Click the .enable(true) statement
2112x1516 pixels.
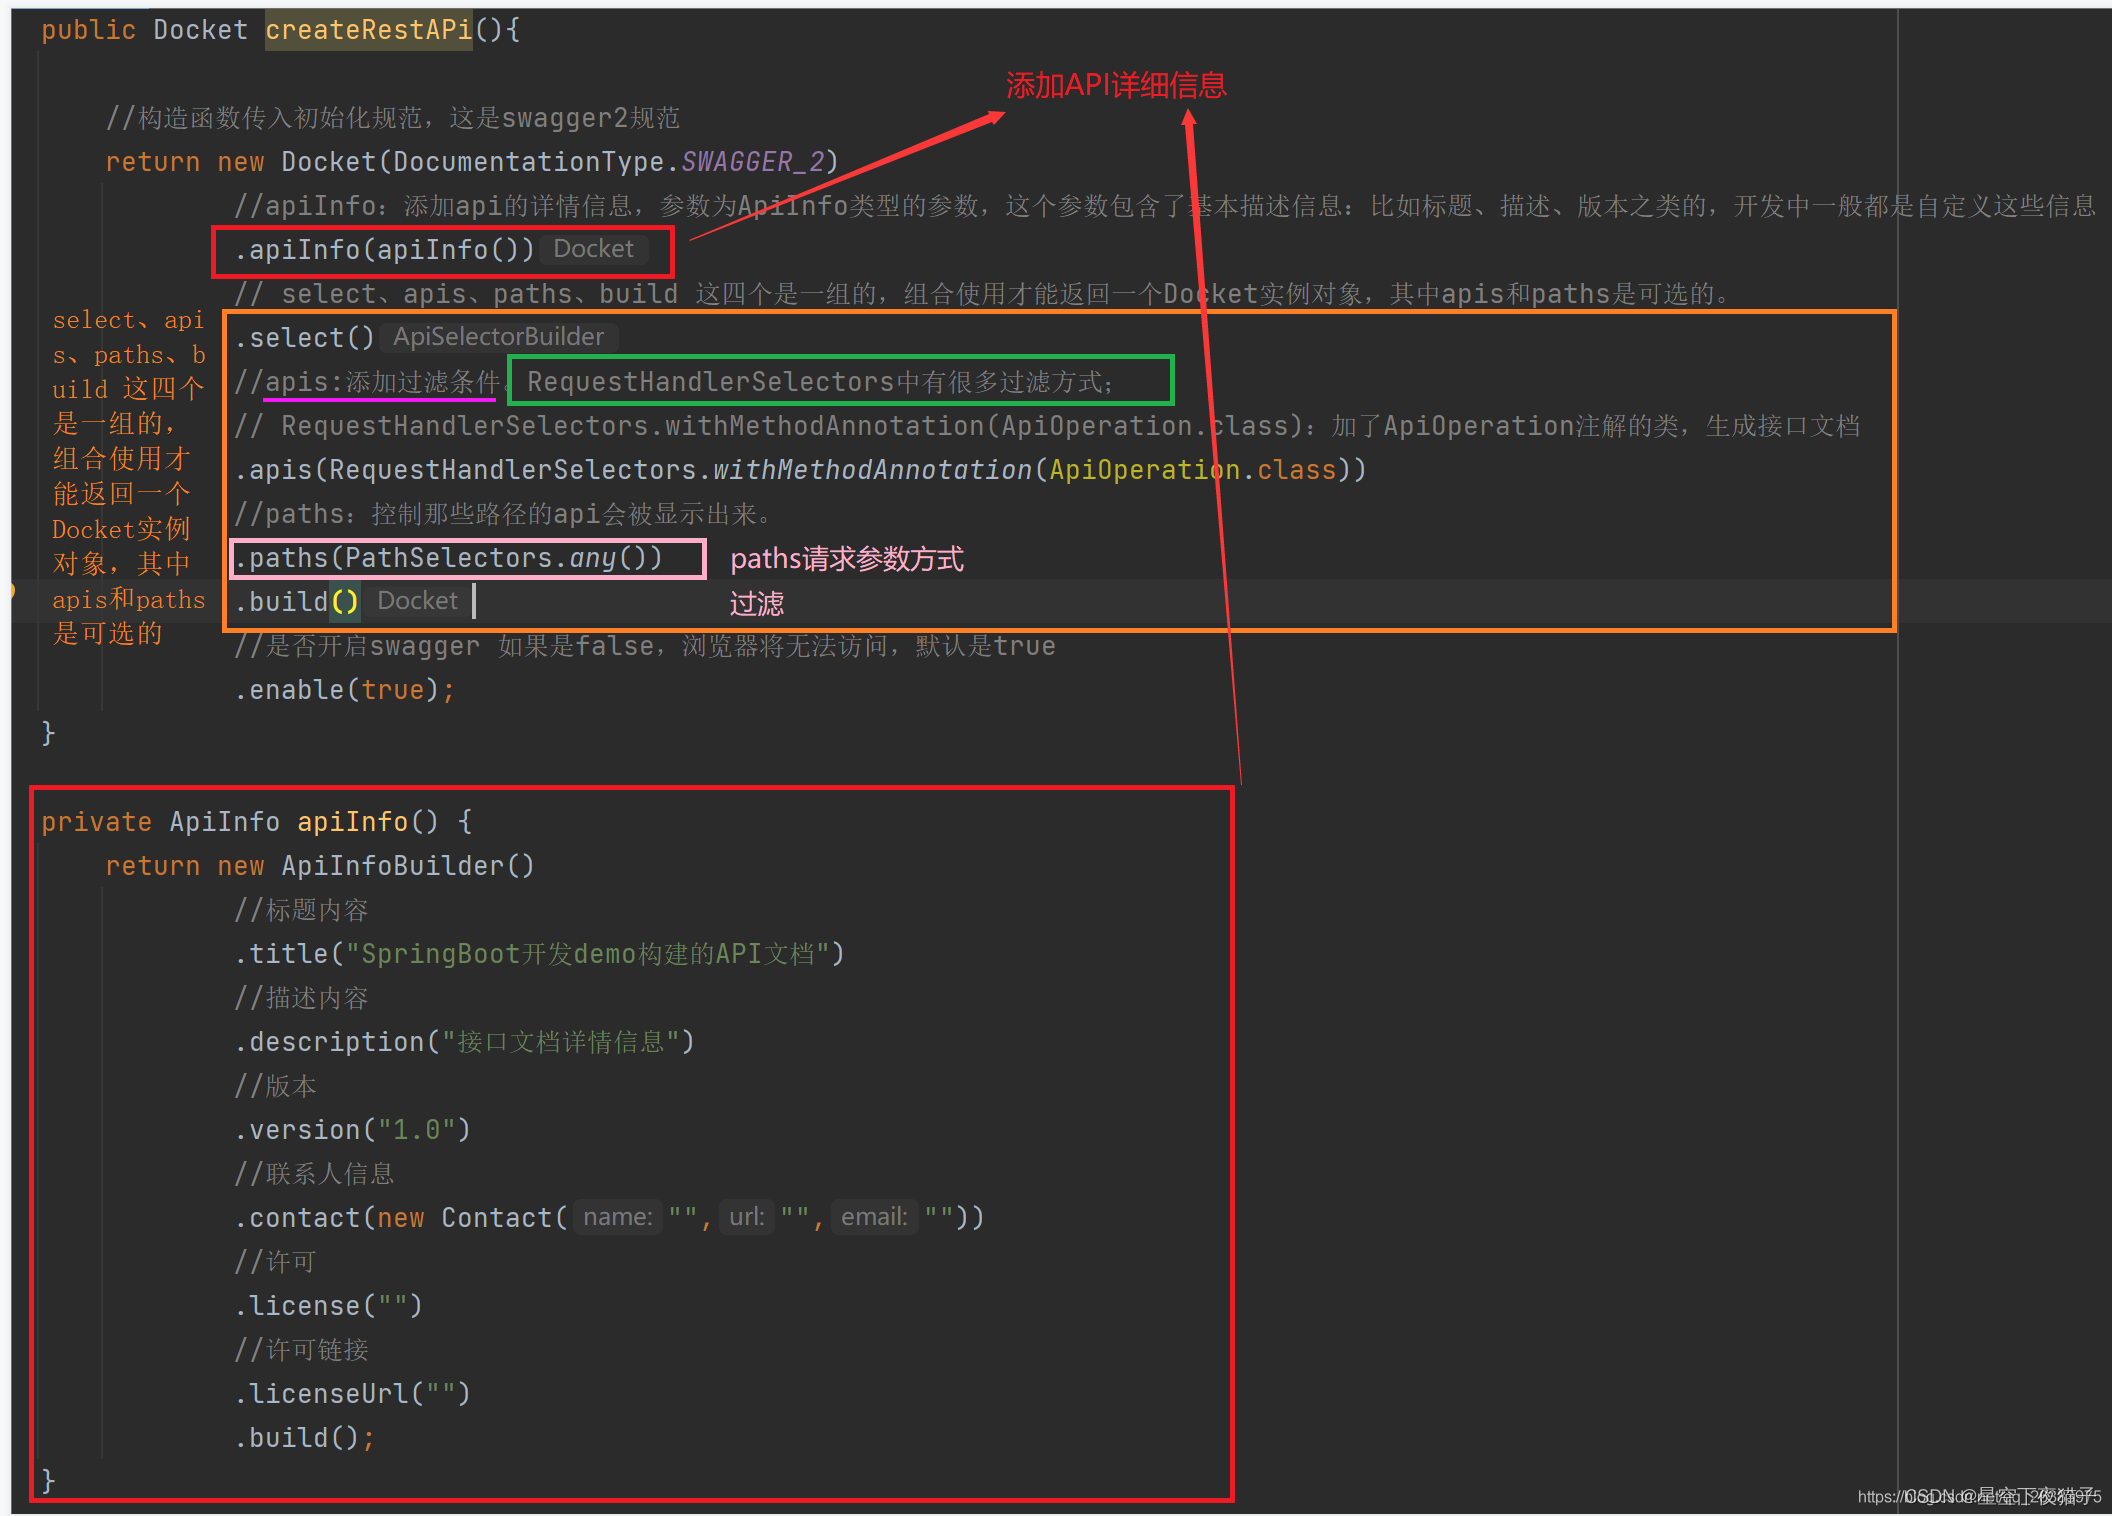tap(344, 690)
